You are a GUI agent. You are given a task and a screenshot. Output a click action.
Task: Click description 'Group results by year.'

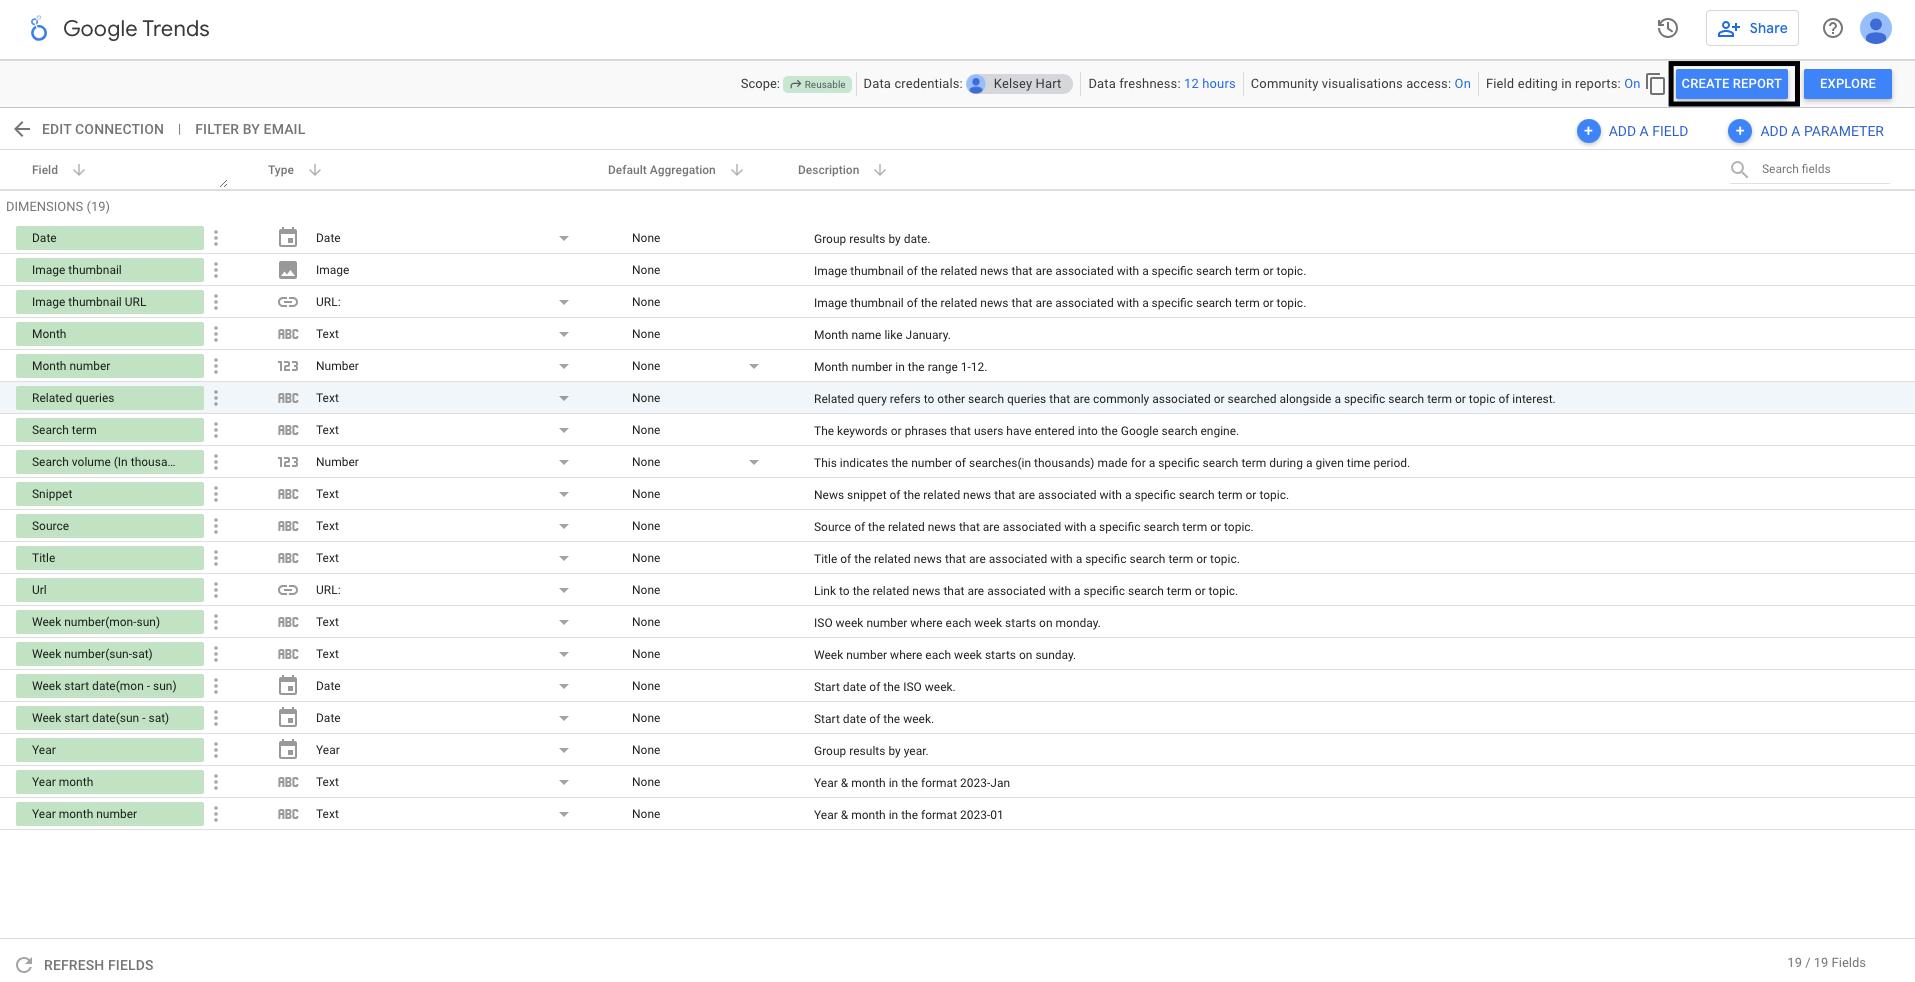click(871, 751)
